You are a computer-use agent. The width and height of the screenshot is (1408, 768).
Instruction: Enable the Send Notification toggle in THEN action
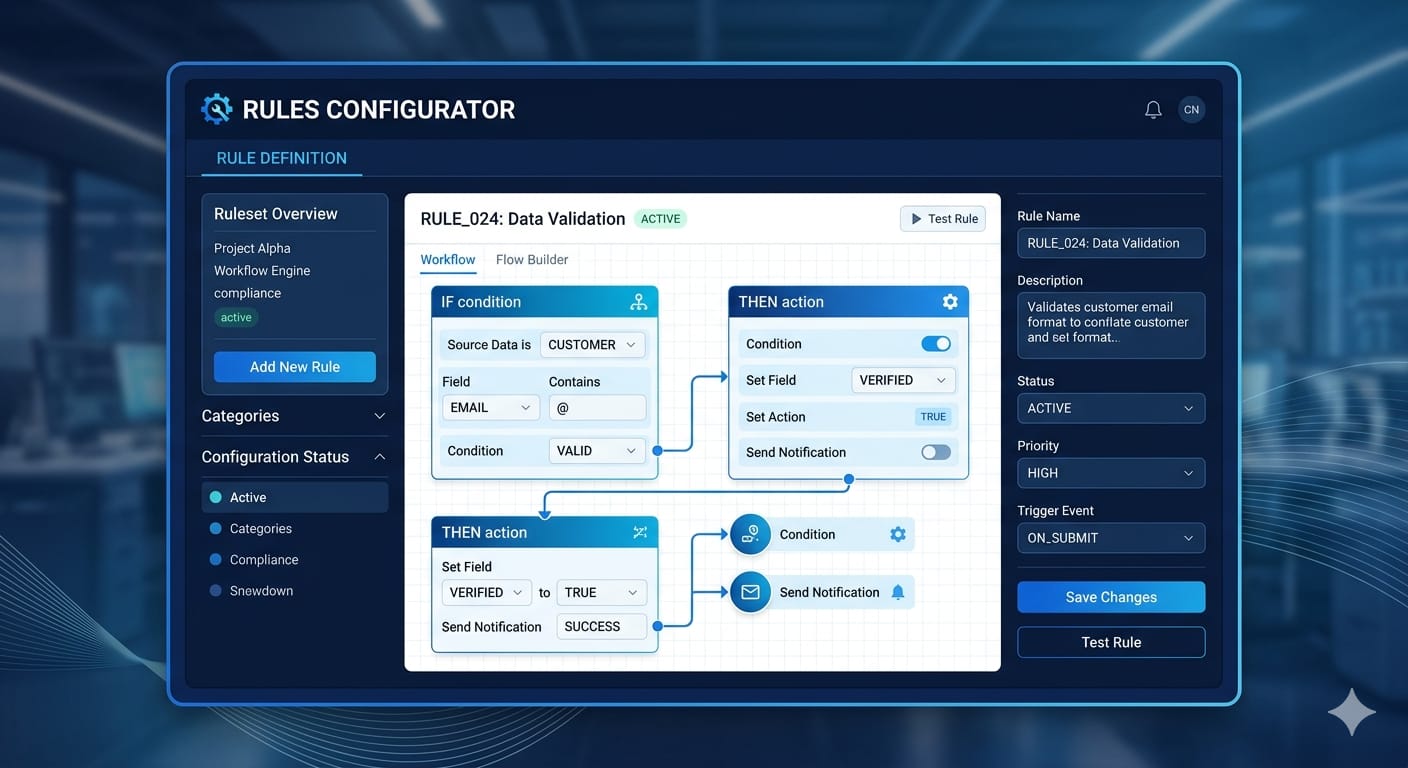pos(935,452)
